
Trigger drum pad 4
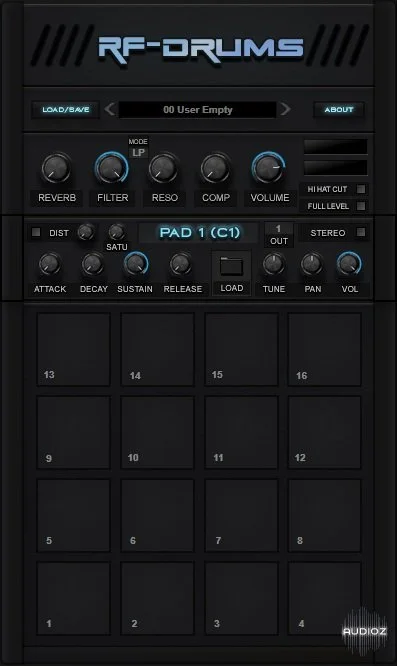(x=324, y=598)
